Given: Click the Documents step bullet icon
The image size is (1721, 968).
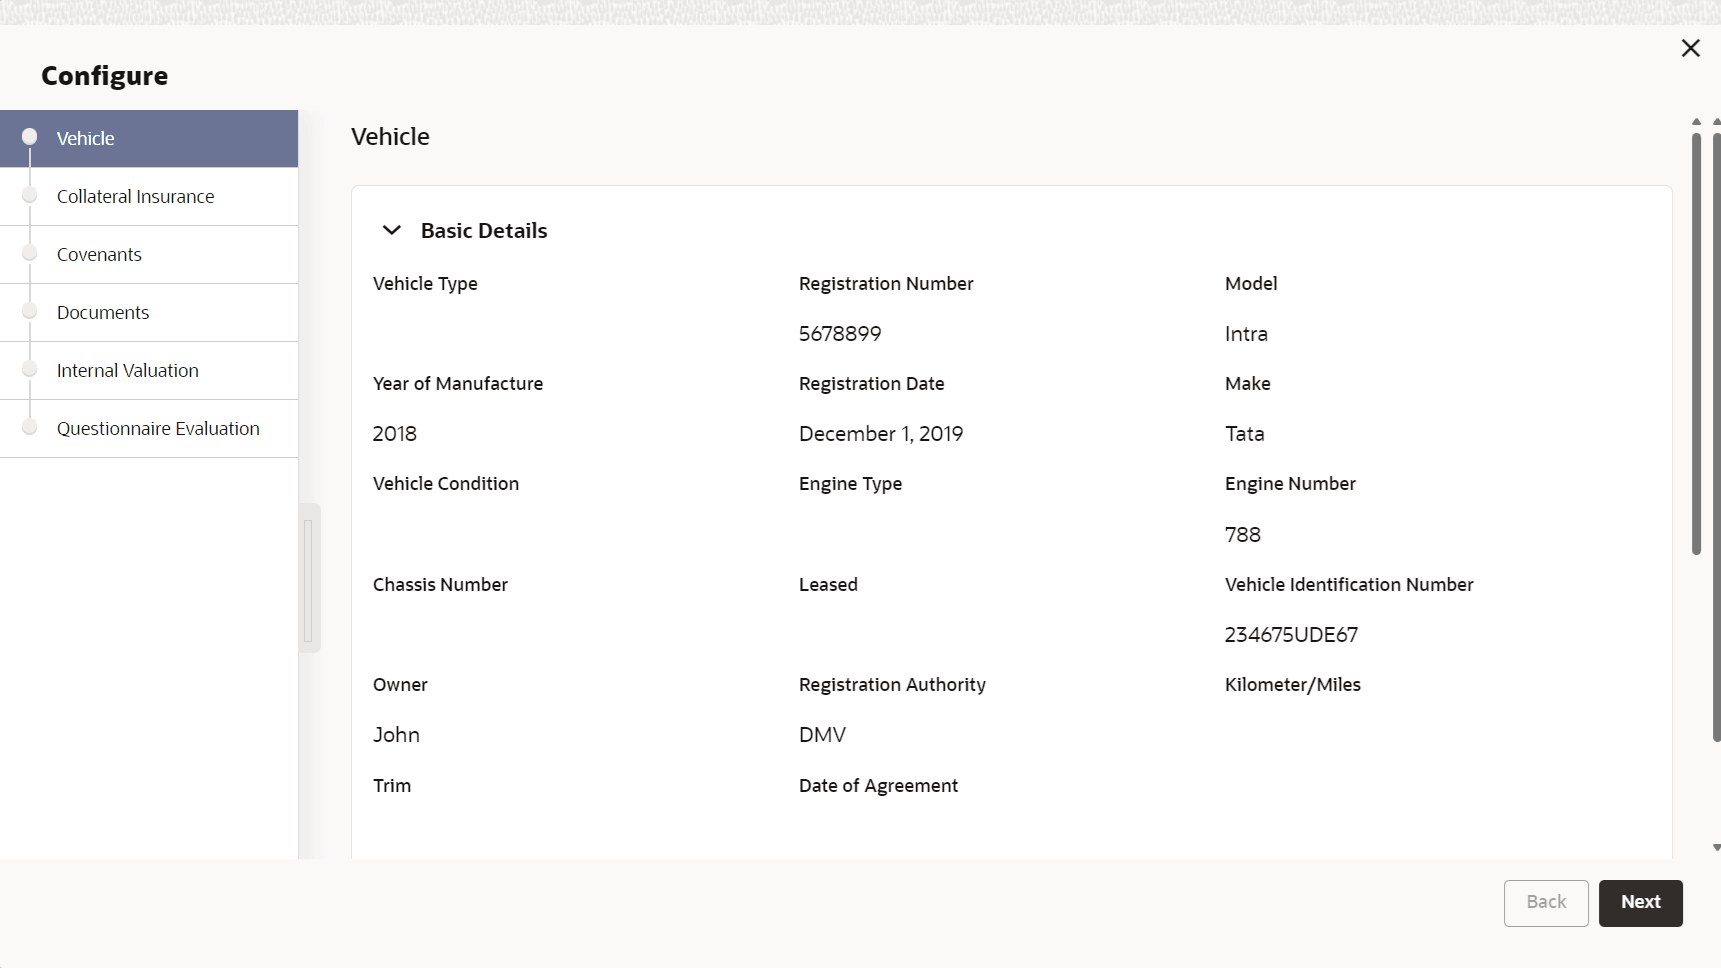Looking at the screenshot, I should (x=30, y=311).
